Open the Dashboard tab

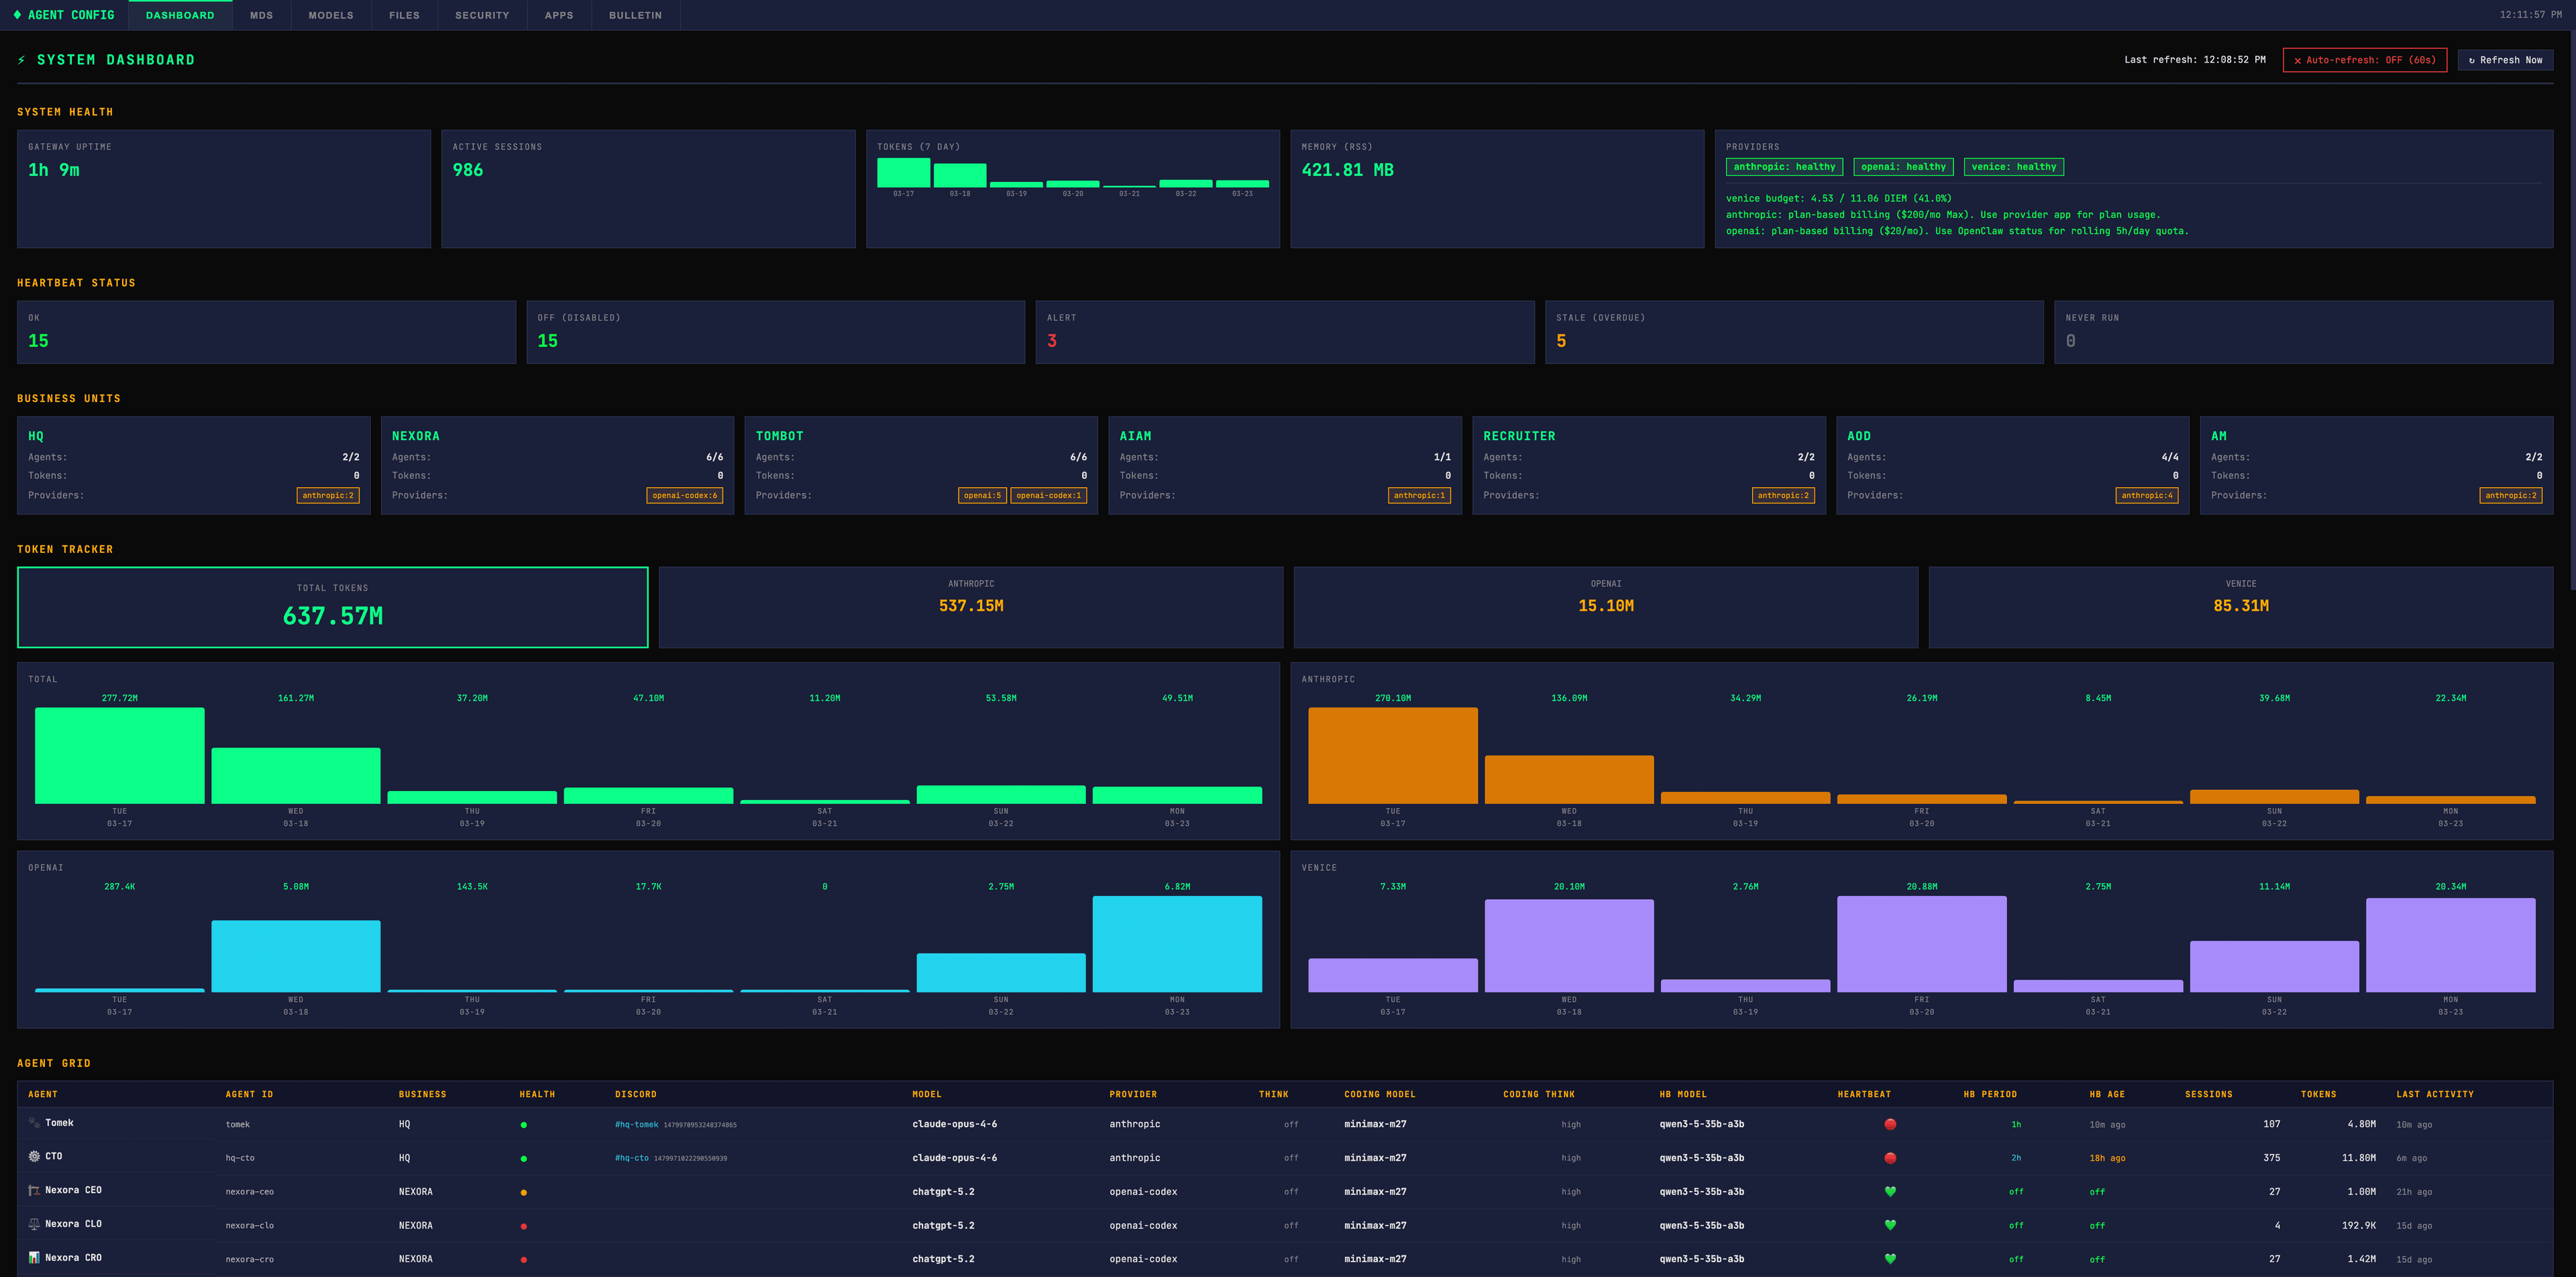point(180,15)
